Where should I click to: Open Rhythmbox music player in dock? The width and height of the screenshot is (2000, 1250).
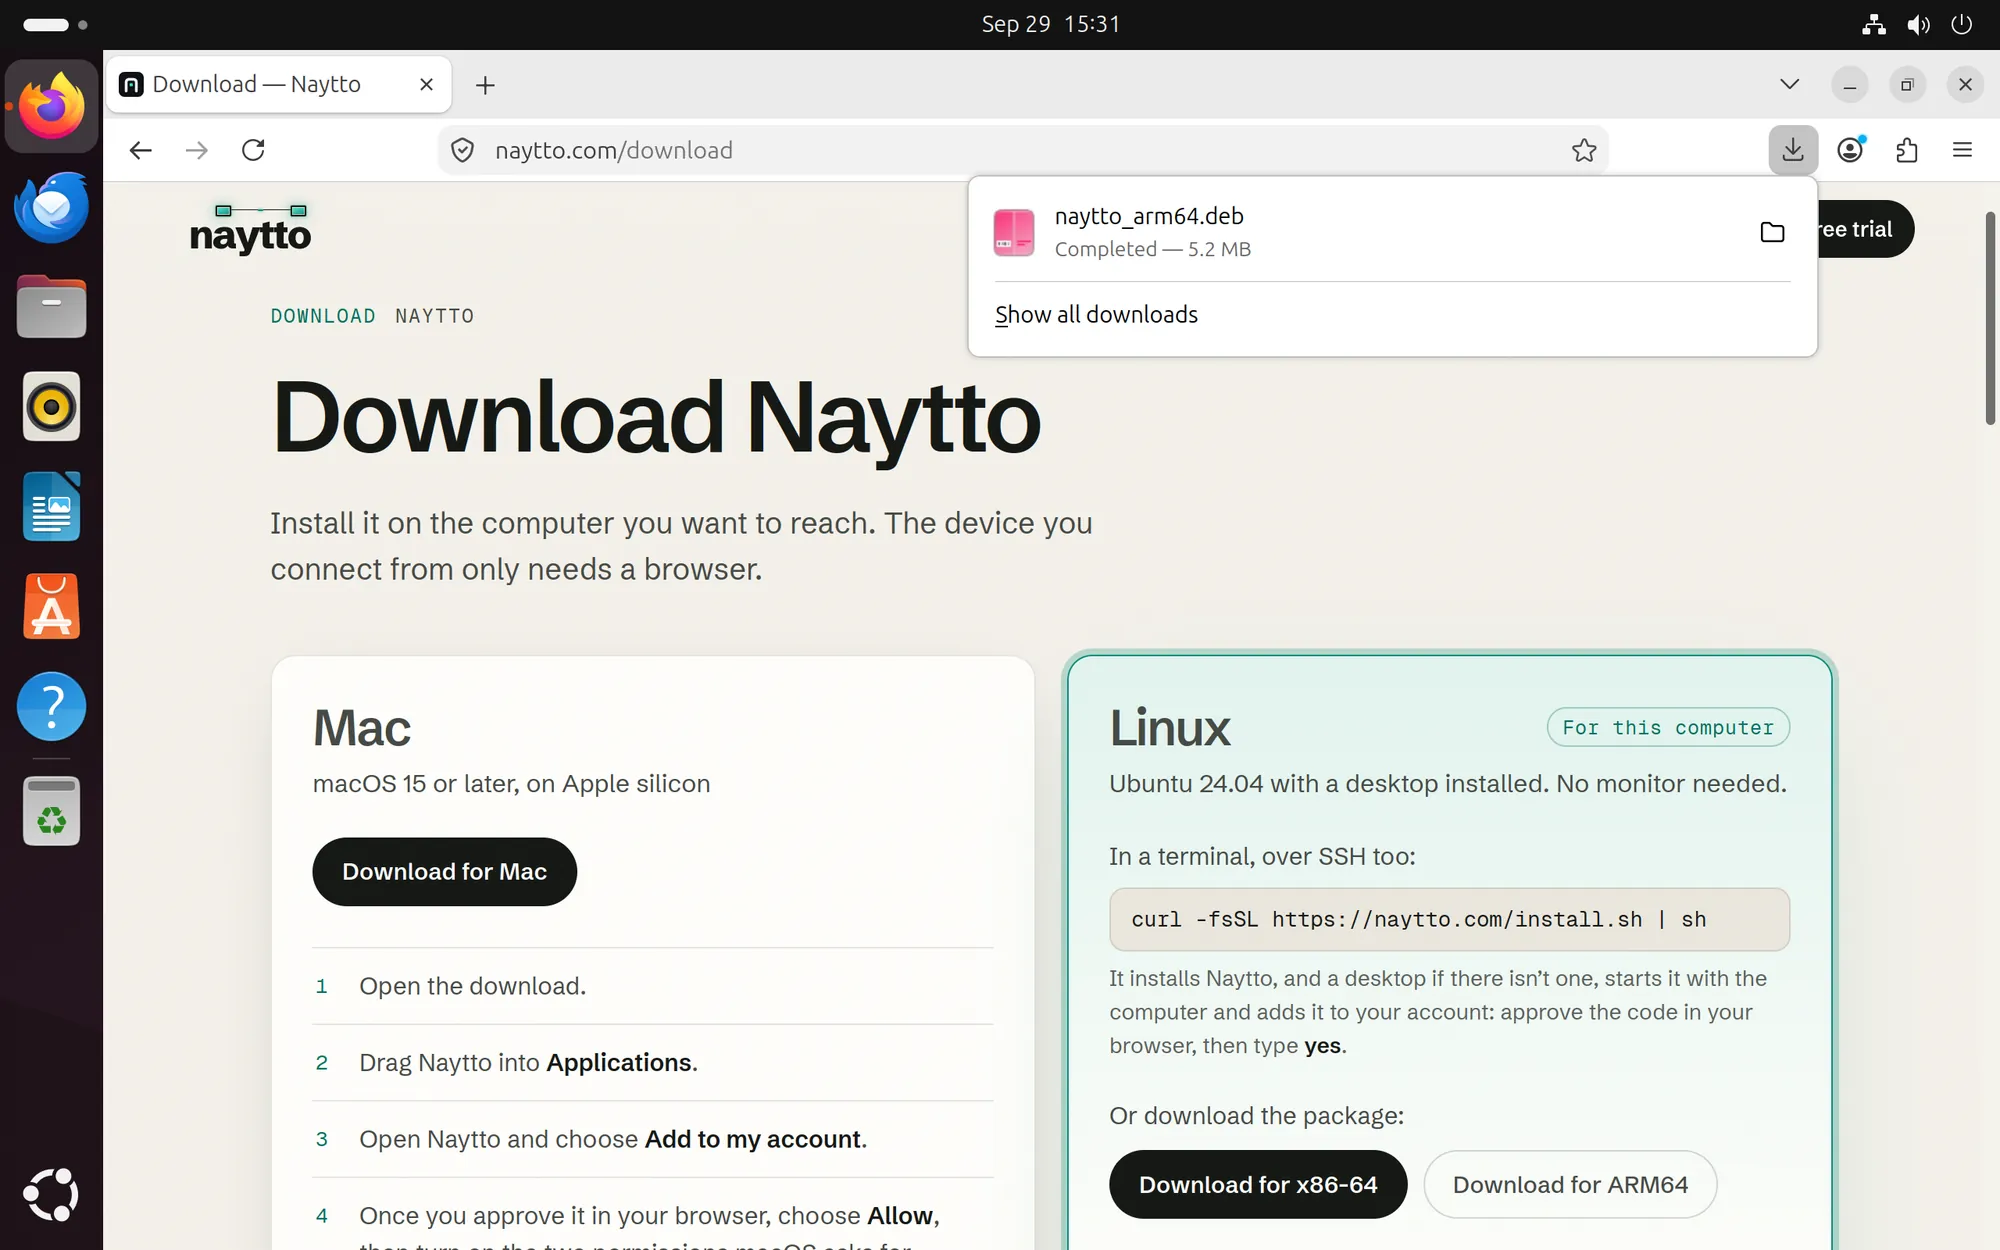click(x=51, y=407)
